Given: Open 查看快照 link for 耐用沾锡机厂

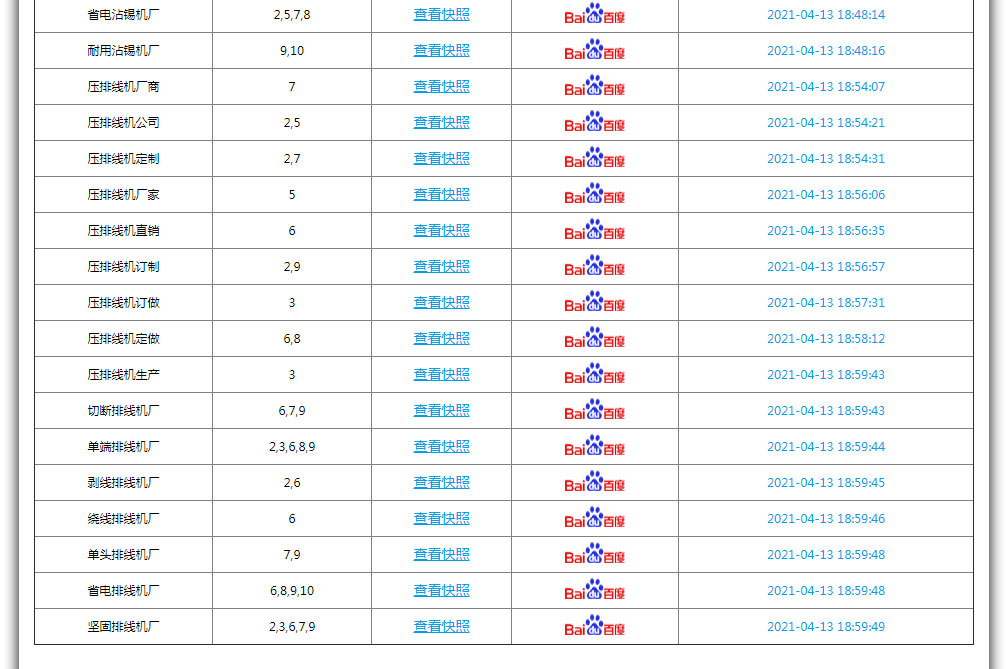Looking at the screenshot, I should (x=441, y=50).
